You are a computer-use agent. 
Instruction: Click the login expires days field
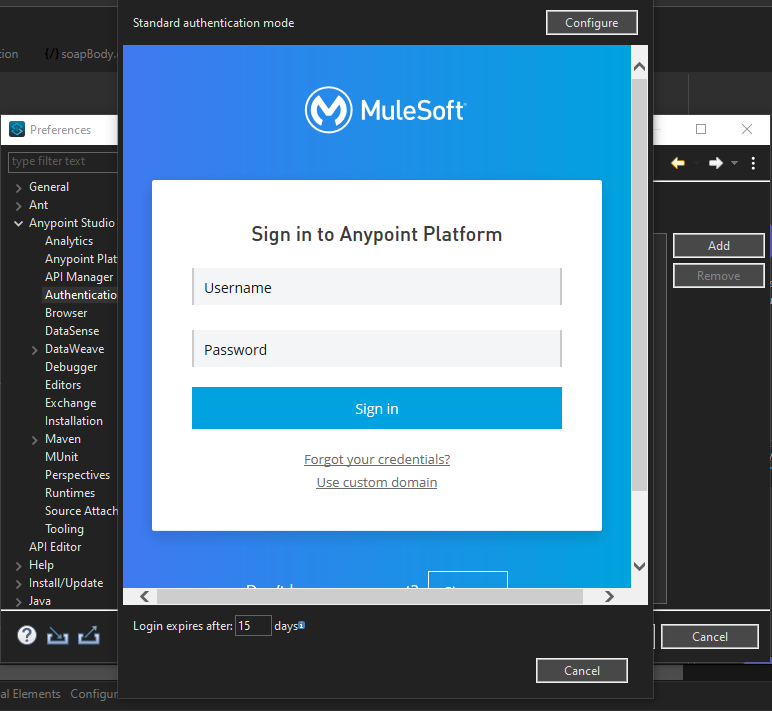coord(253,625)
